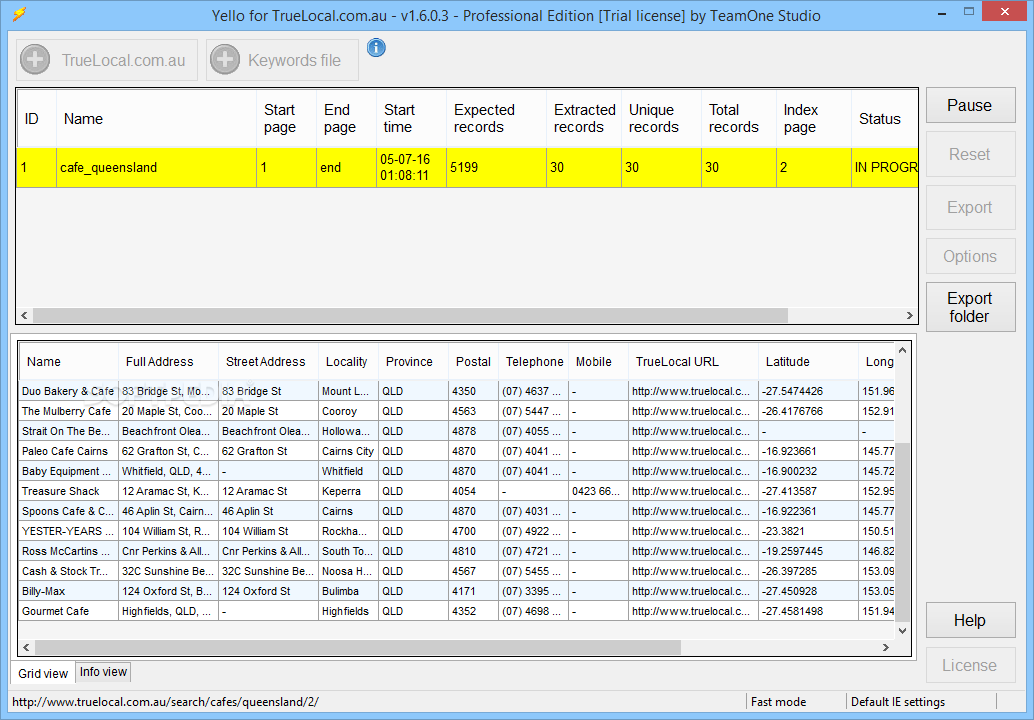Click the Telephone column header
1034x720 pixels.
click(533, 362)
